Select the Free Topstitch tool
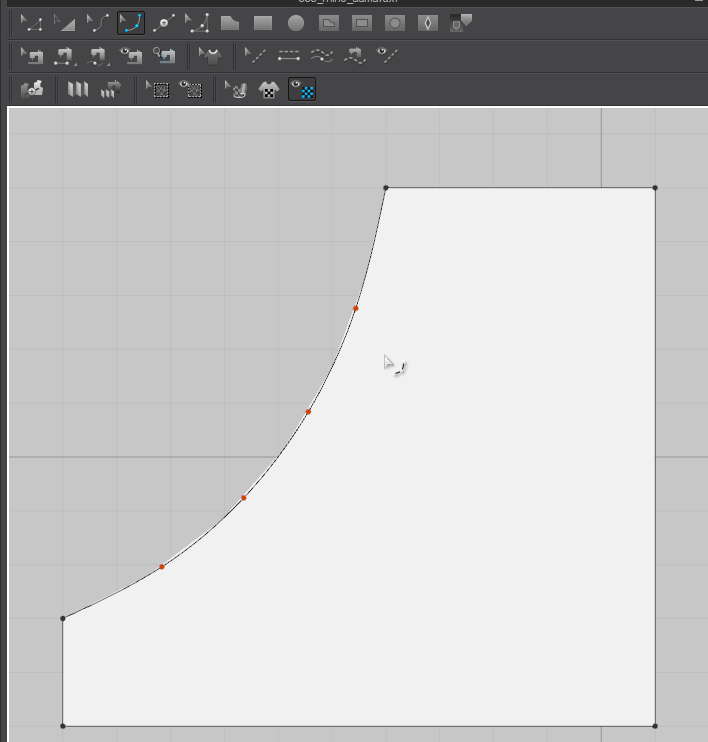708x742 pixels. click(322, 56)
